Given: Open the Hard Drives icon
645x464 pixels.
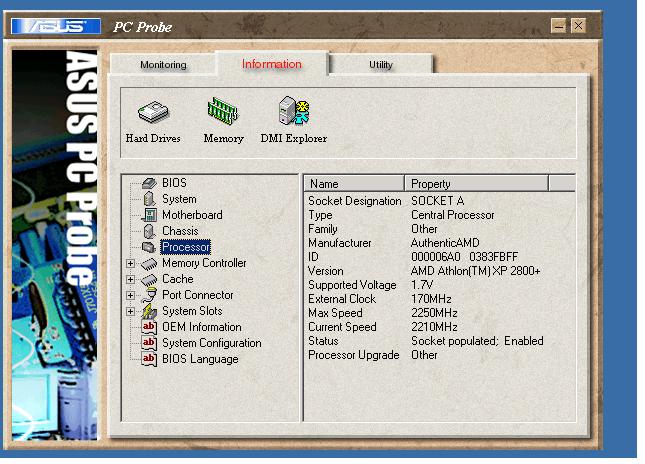Looking at the screenshot, I should point(153,112).
